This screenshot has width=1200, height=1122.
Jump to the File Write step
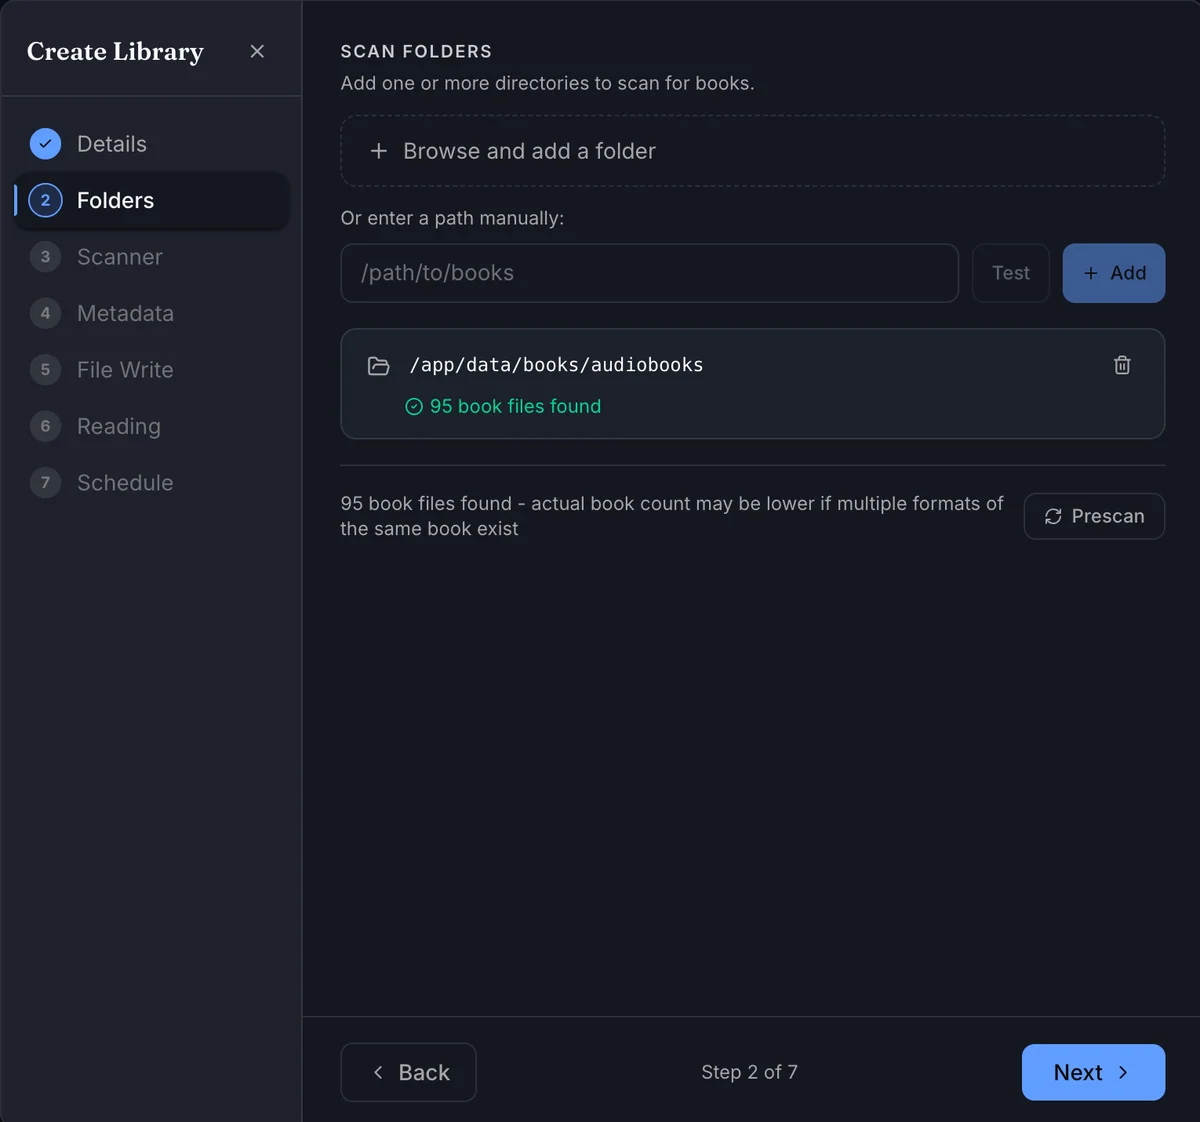pos(151,370)
